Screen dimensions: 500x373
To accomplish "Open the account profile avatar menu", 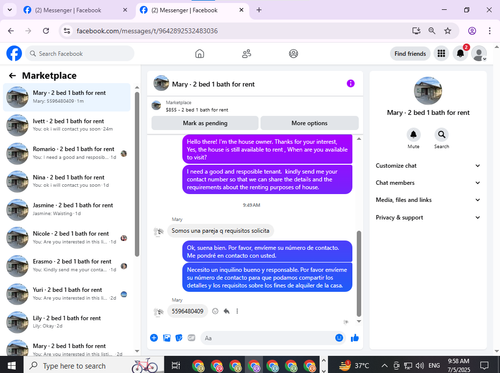I will pyautogui.click(x=479, y=54).
